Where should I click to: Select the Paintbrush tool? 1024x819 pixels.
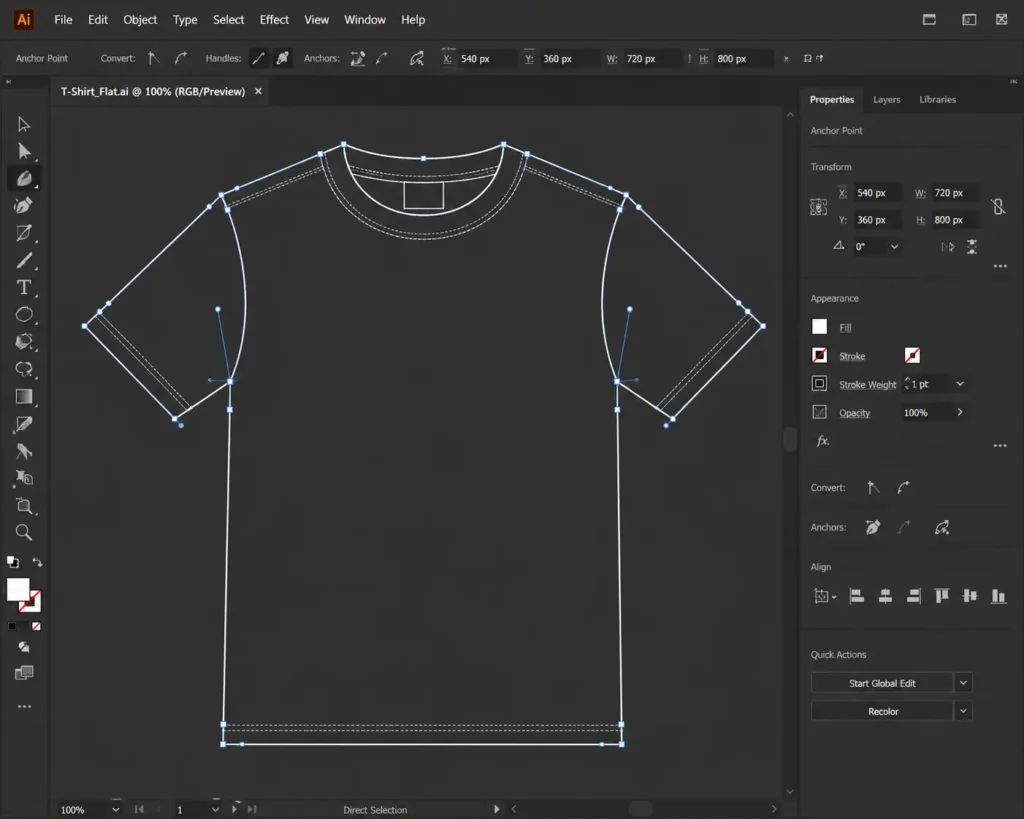point(24,261)
